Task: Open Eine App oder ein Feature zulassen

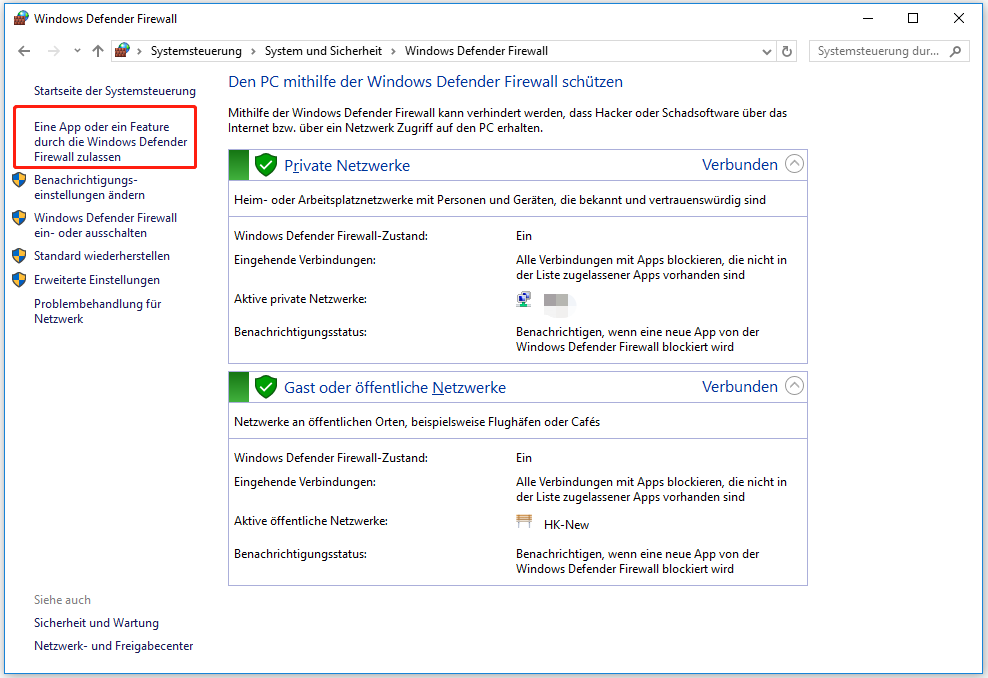Action: [x=111, y=142]
